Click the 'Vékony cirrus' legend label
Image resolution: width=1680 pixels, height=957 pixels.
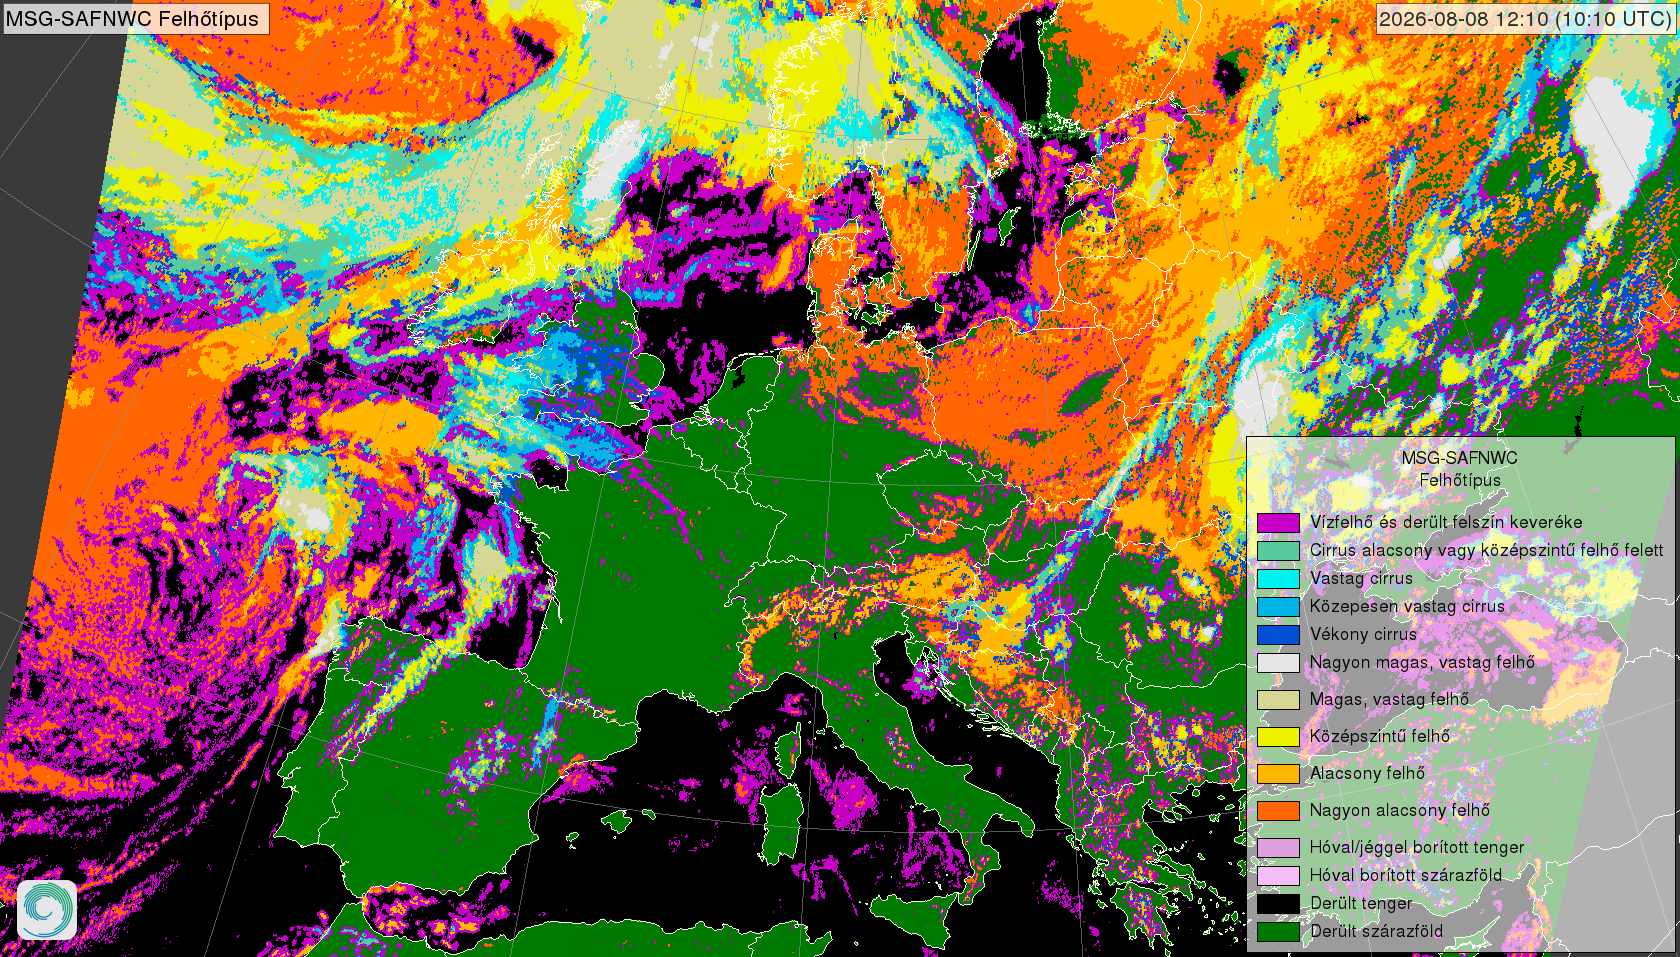[1363, 634]
